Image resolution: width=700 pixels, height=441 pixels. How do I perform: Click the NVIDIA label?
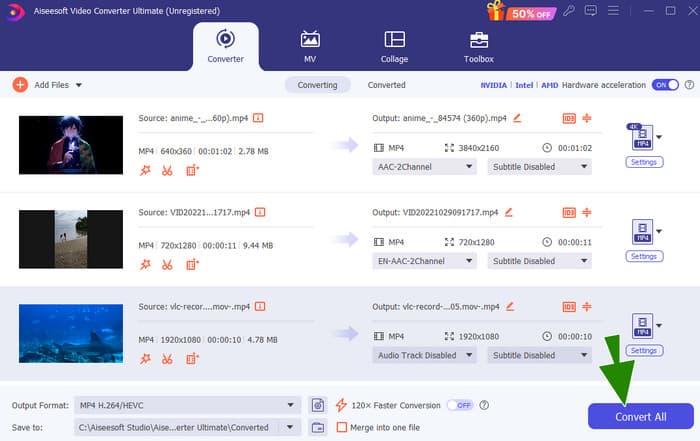click(x=494, y=85)
